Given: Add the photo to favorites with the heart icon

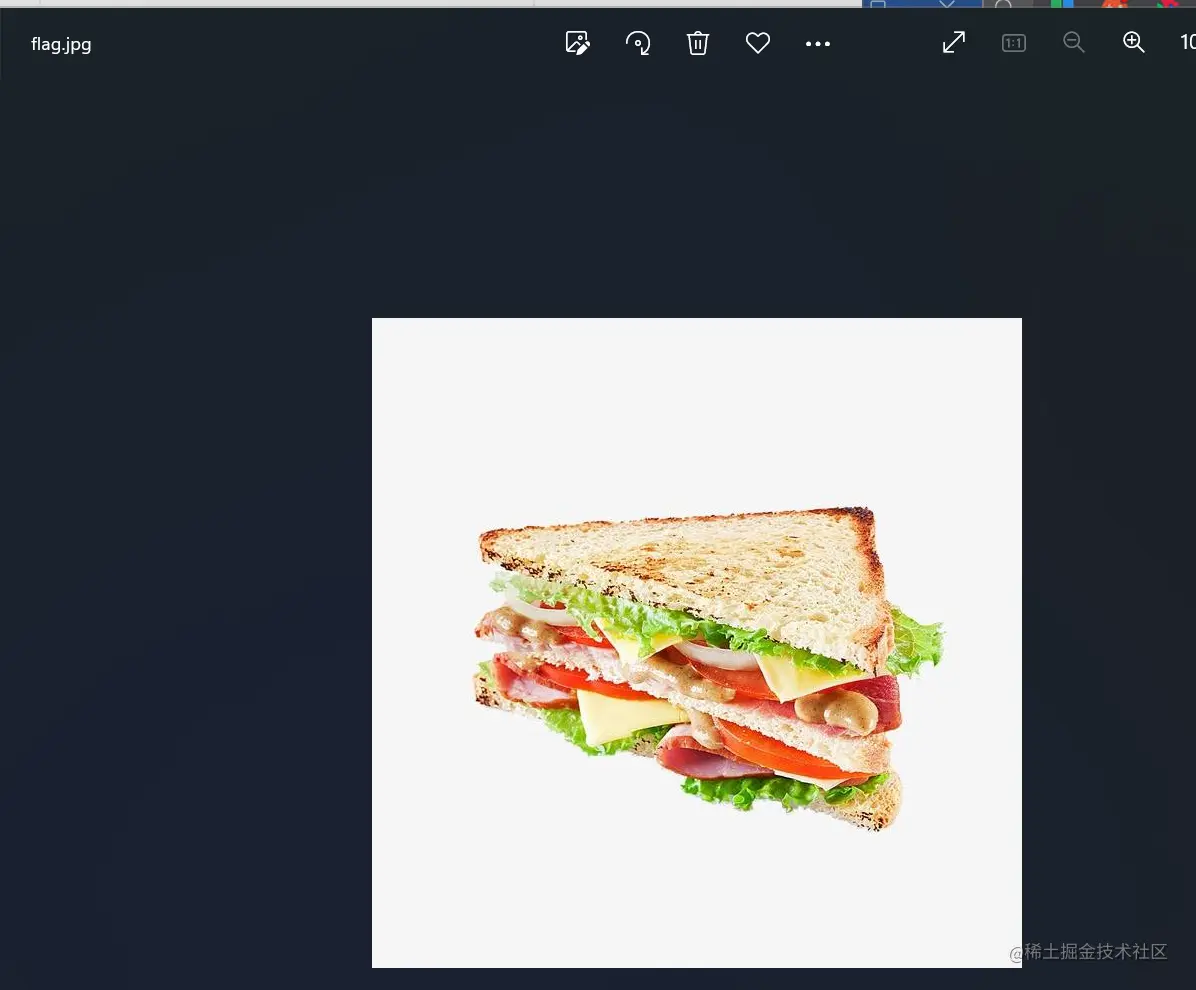Looking at the screenshot, I should [x=757, y=43].
